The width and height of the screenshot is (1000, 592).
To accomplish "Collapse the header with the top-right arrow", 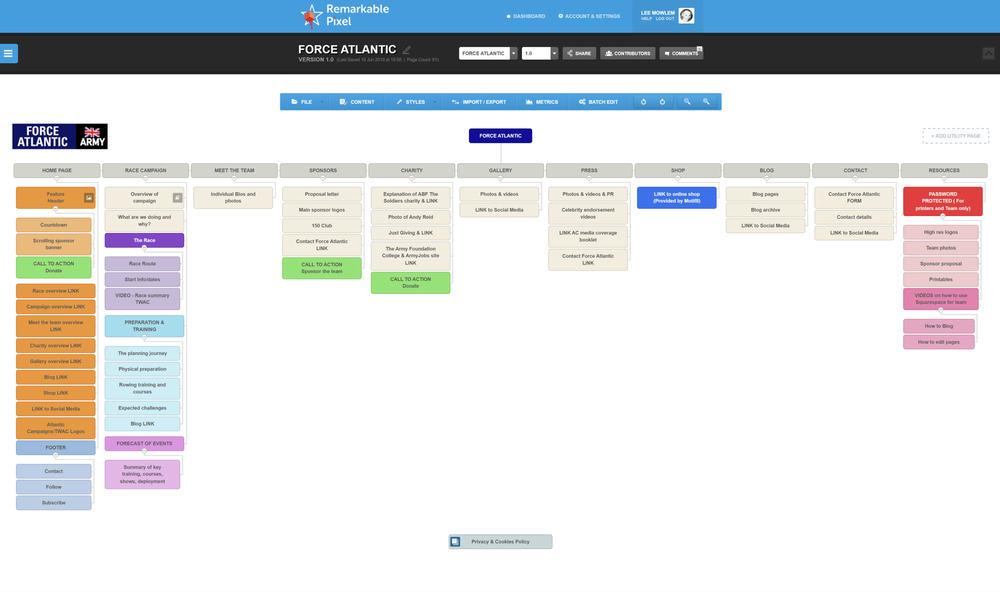I will 988,54.
